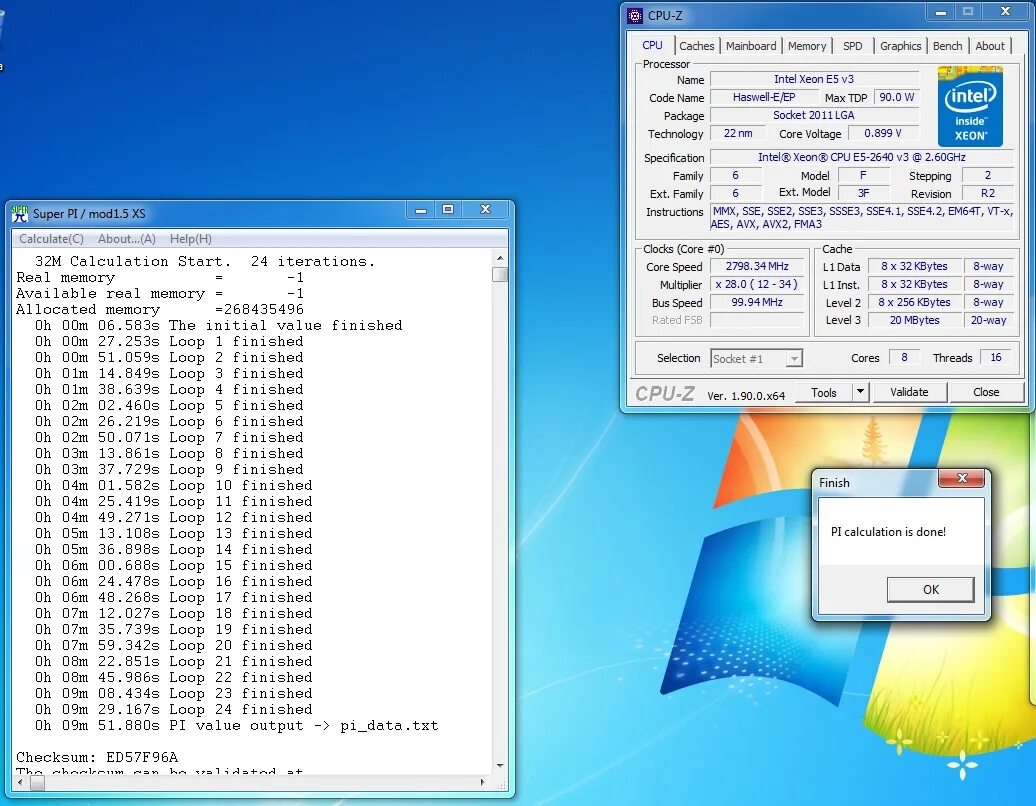
Task: Open the About...(A) menu in Super PI
Action: [126, 238]
